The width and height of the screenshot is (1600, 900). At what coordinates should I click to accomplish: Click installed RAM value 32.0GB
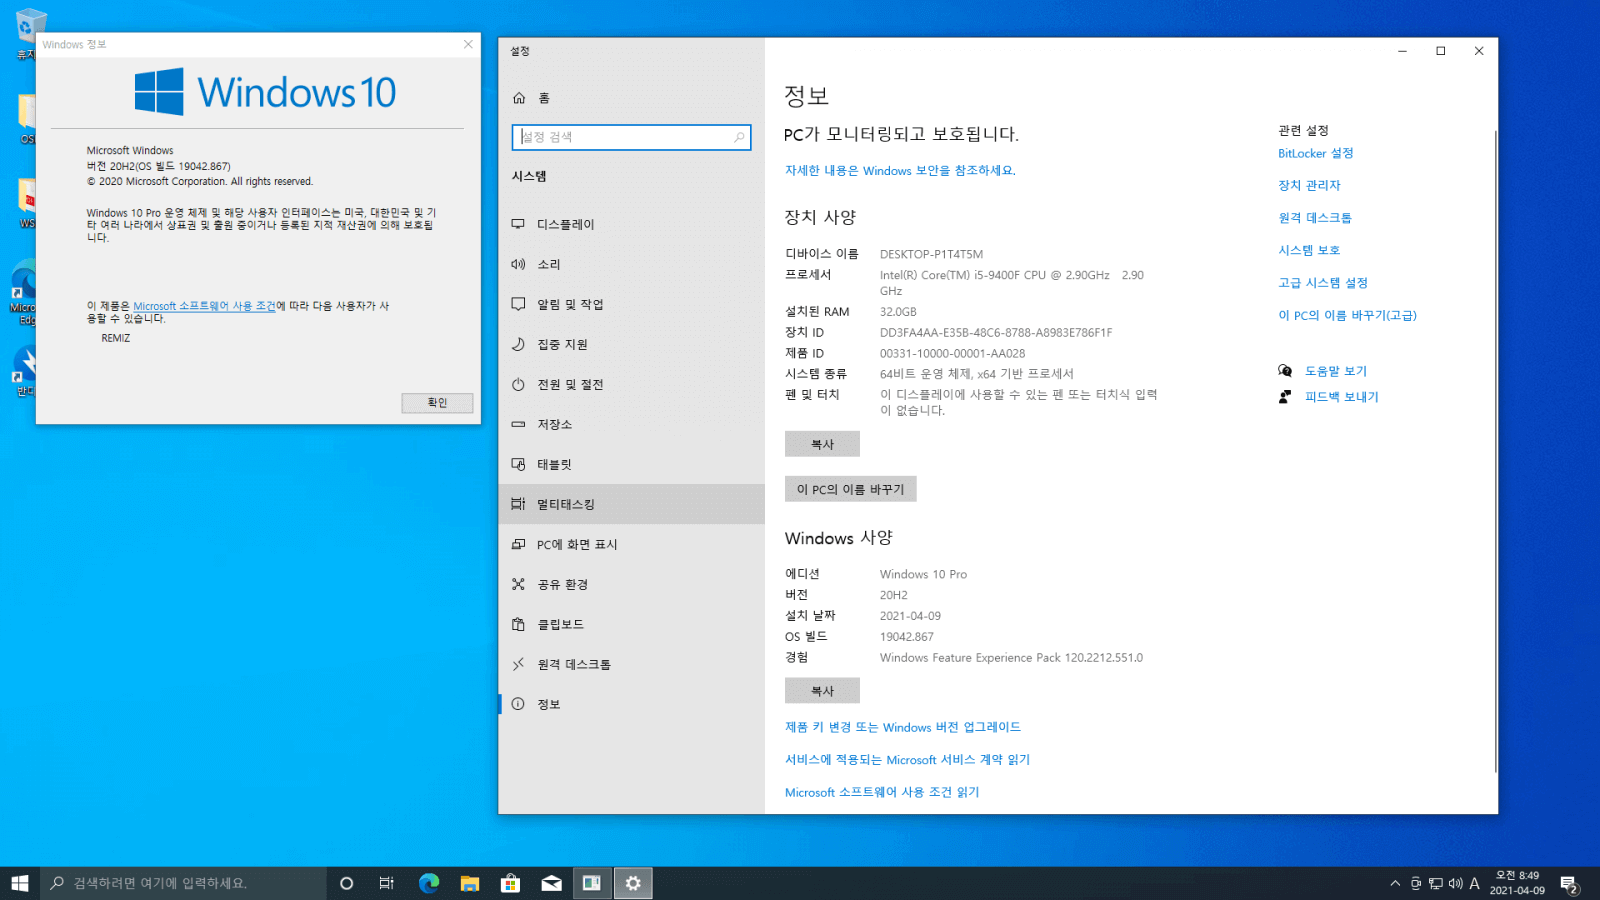pos(898,312)
